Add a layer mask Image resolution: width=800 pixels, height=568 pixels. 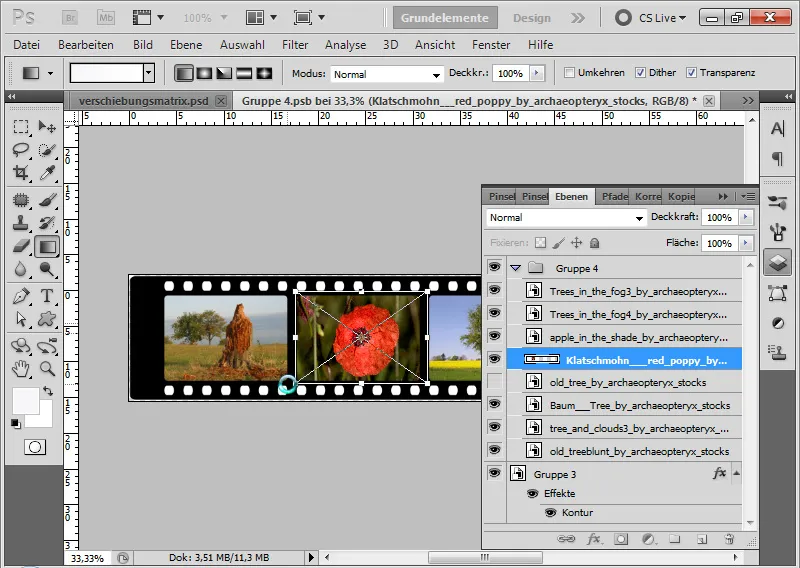pyautogui.click(x=621, y=539)
